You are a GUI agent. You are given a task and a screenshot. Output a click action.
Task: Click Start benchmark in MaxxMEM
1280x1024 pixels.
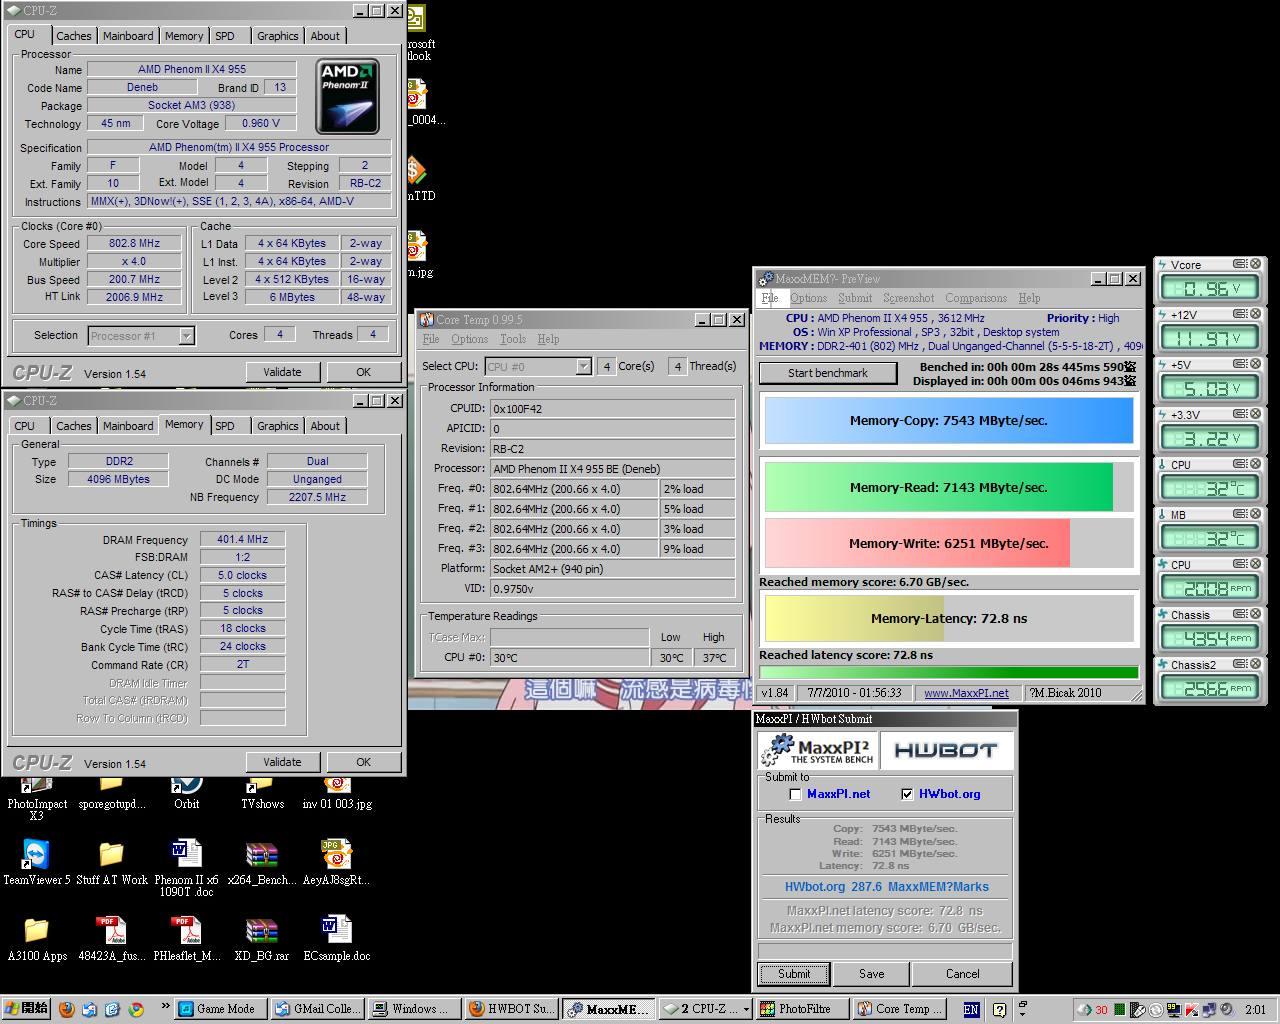828,373
